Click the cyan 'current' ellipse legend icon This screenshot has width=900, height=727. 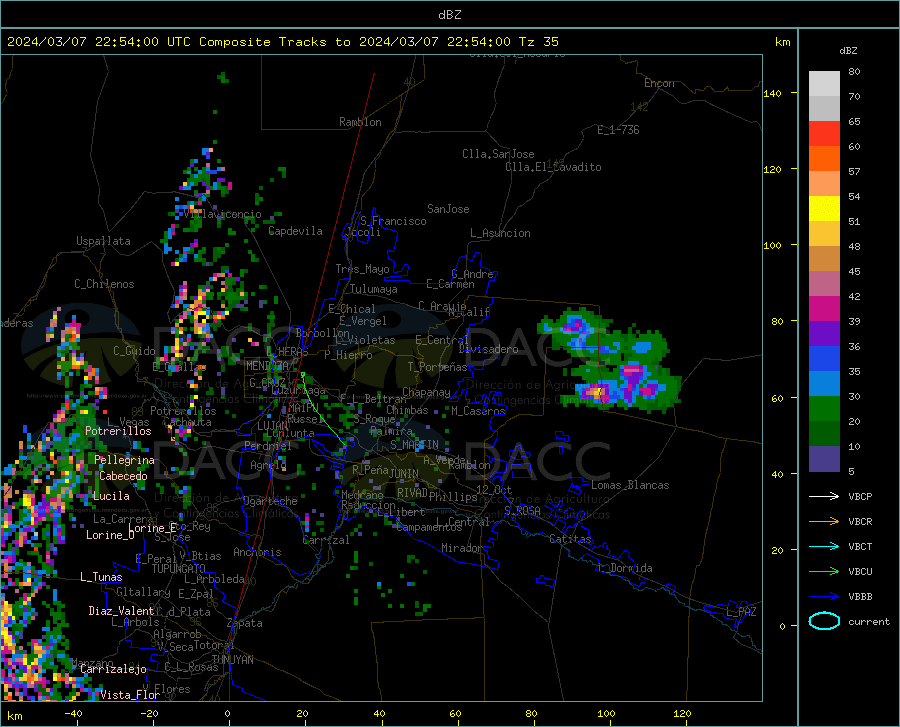(x=824, y=621)
